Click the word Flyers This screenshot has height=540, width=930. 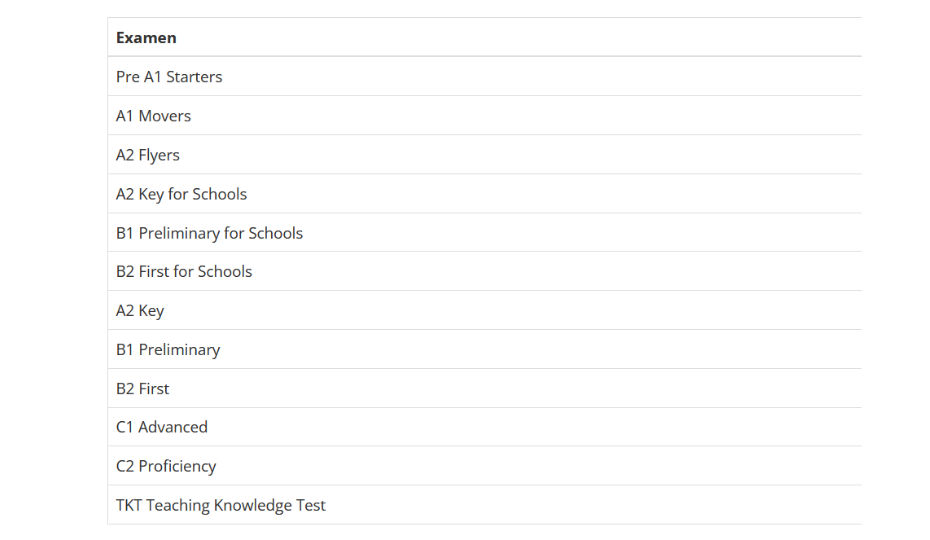pyautogui.click(x=159, y=155)
